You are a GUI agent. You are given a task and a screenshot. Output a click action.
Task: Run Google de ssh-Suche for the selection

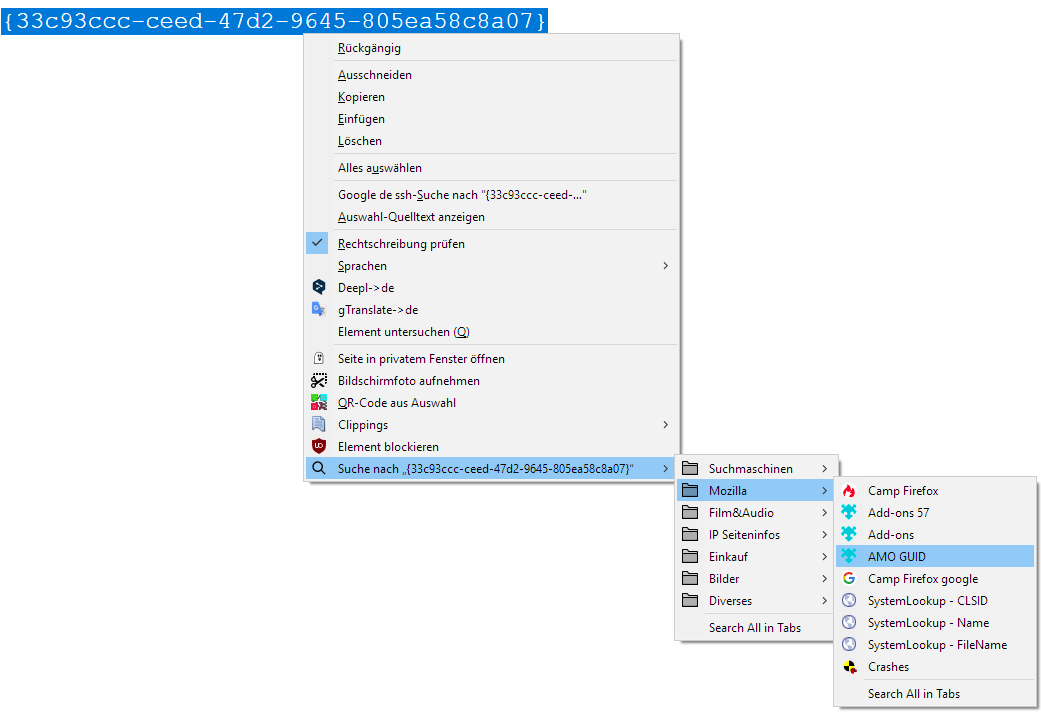tap(492, 195)
